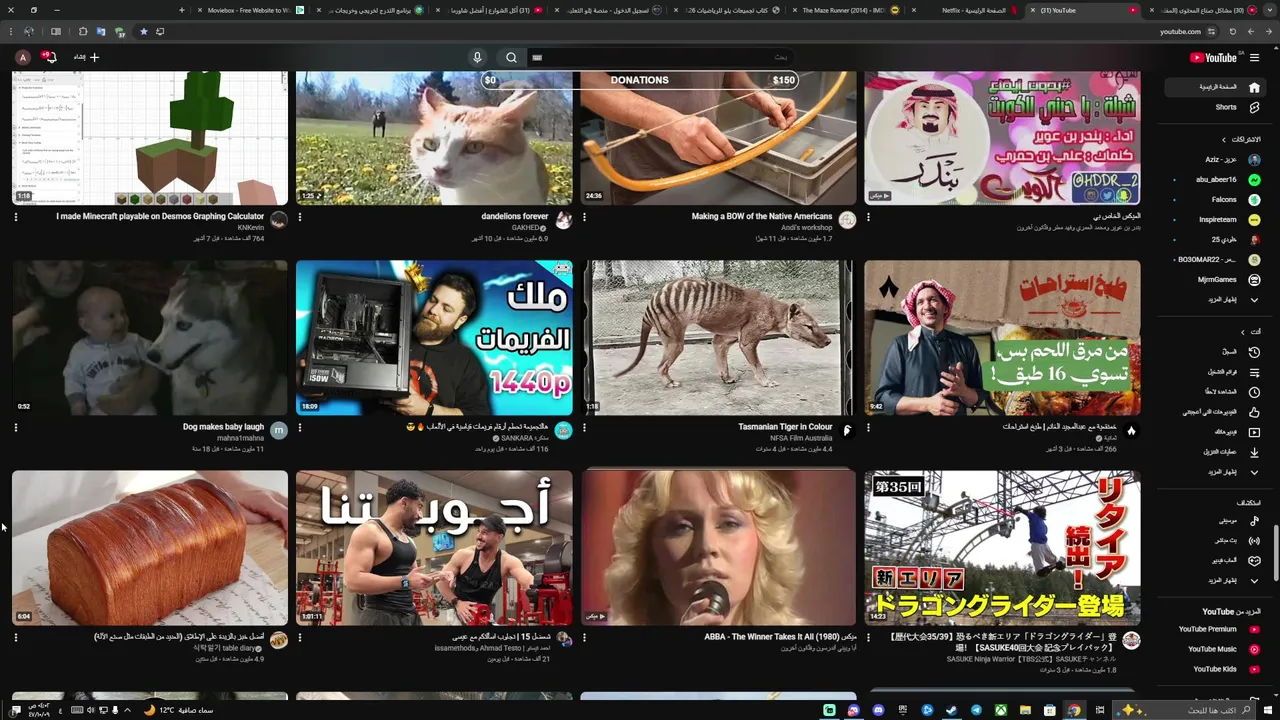Click the Create plus button
The width and height of the screenshot is (1280, 720).
pos(87,57)
